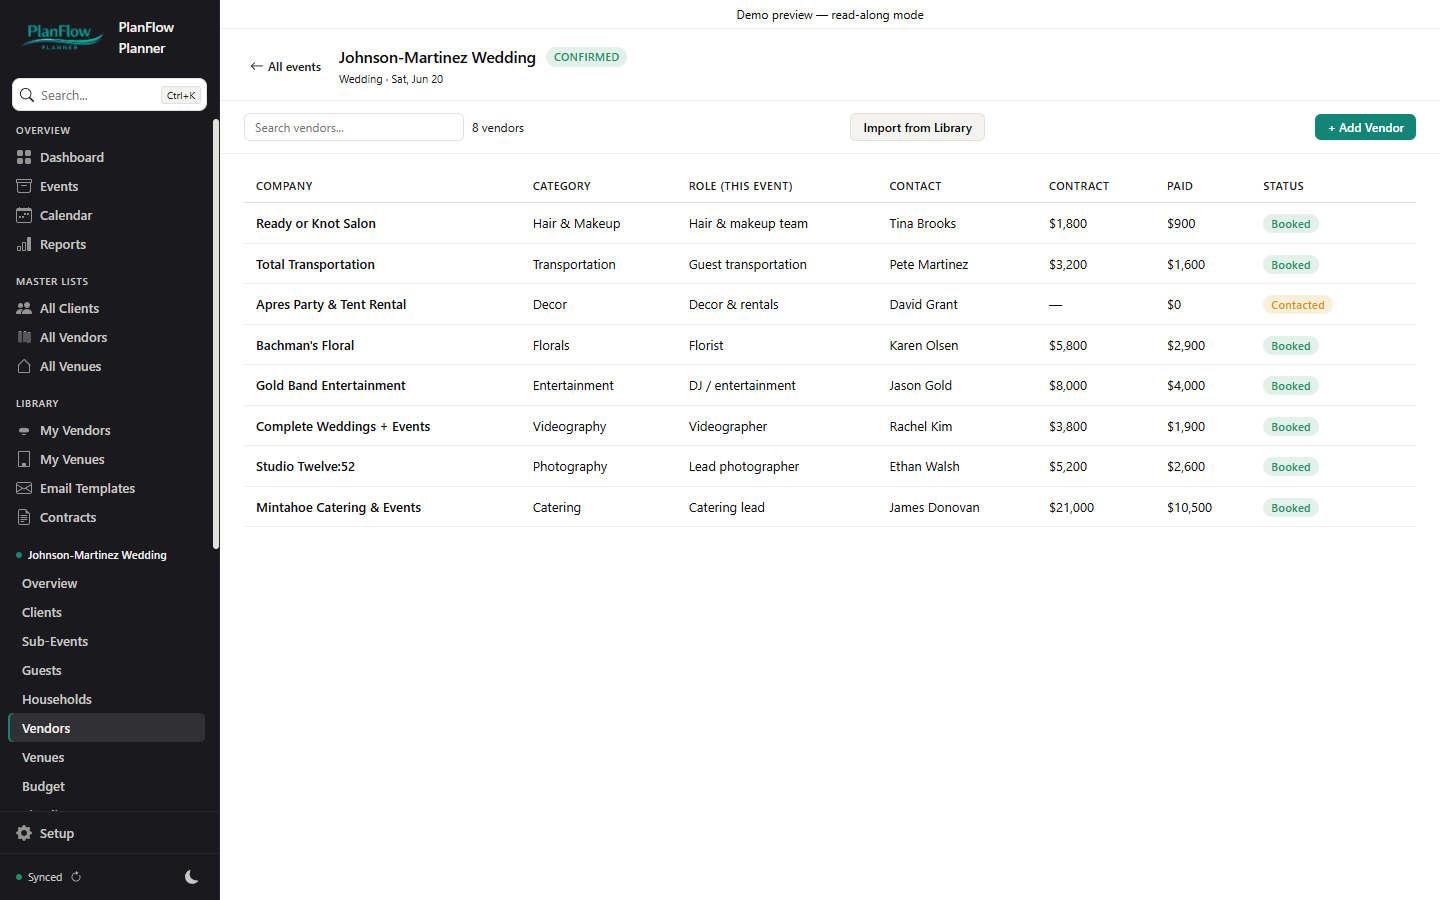Click the $21,000 contract amount
Viewport: 1440px width, 900px height.
pyautogui.click(x=1071, y=507)
